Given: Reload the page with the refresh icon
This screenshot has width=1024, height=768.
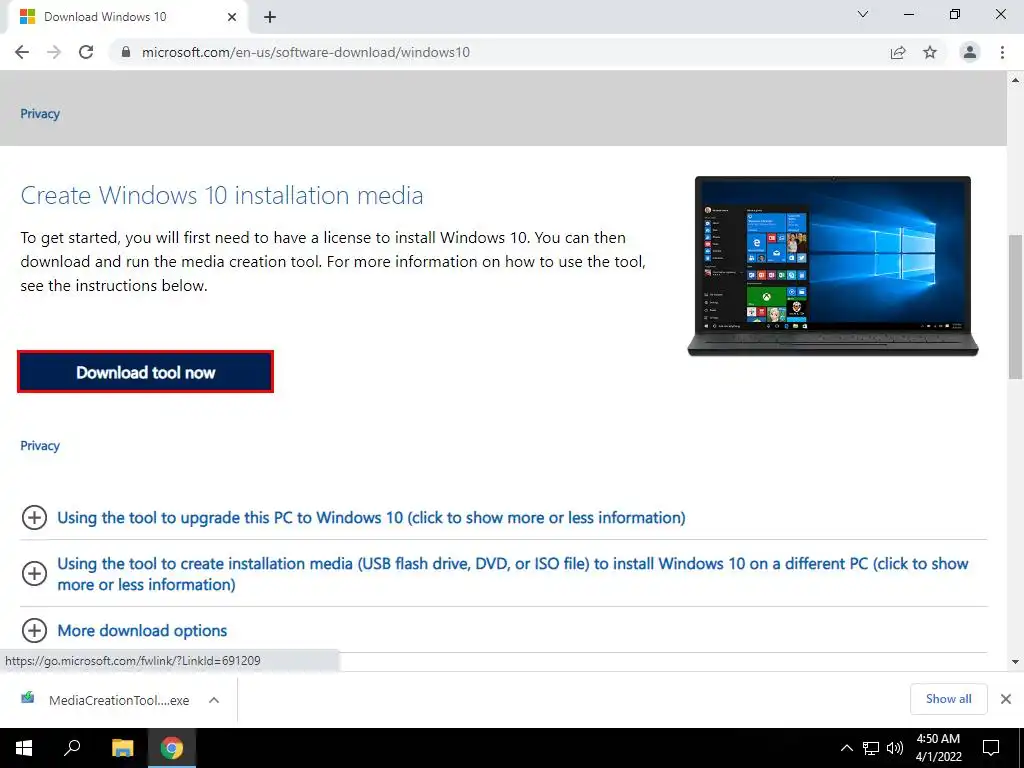Looking at the screenshot, I should click(86, 52).
